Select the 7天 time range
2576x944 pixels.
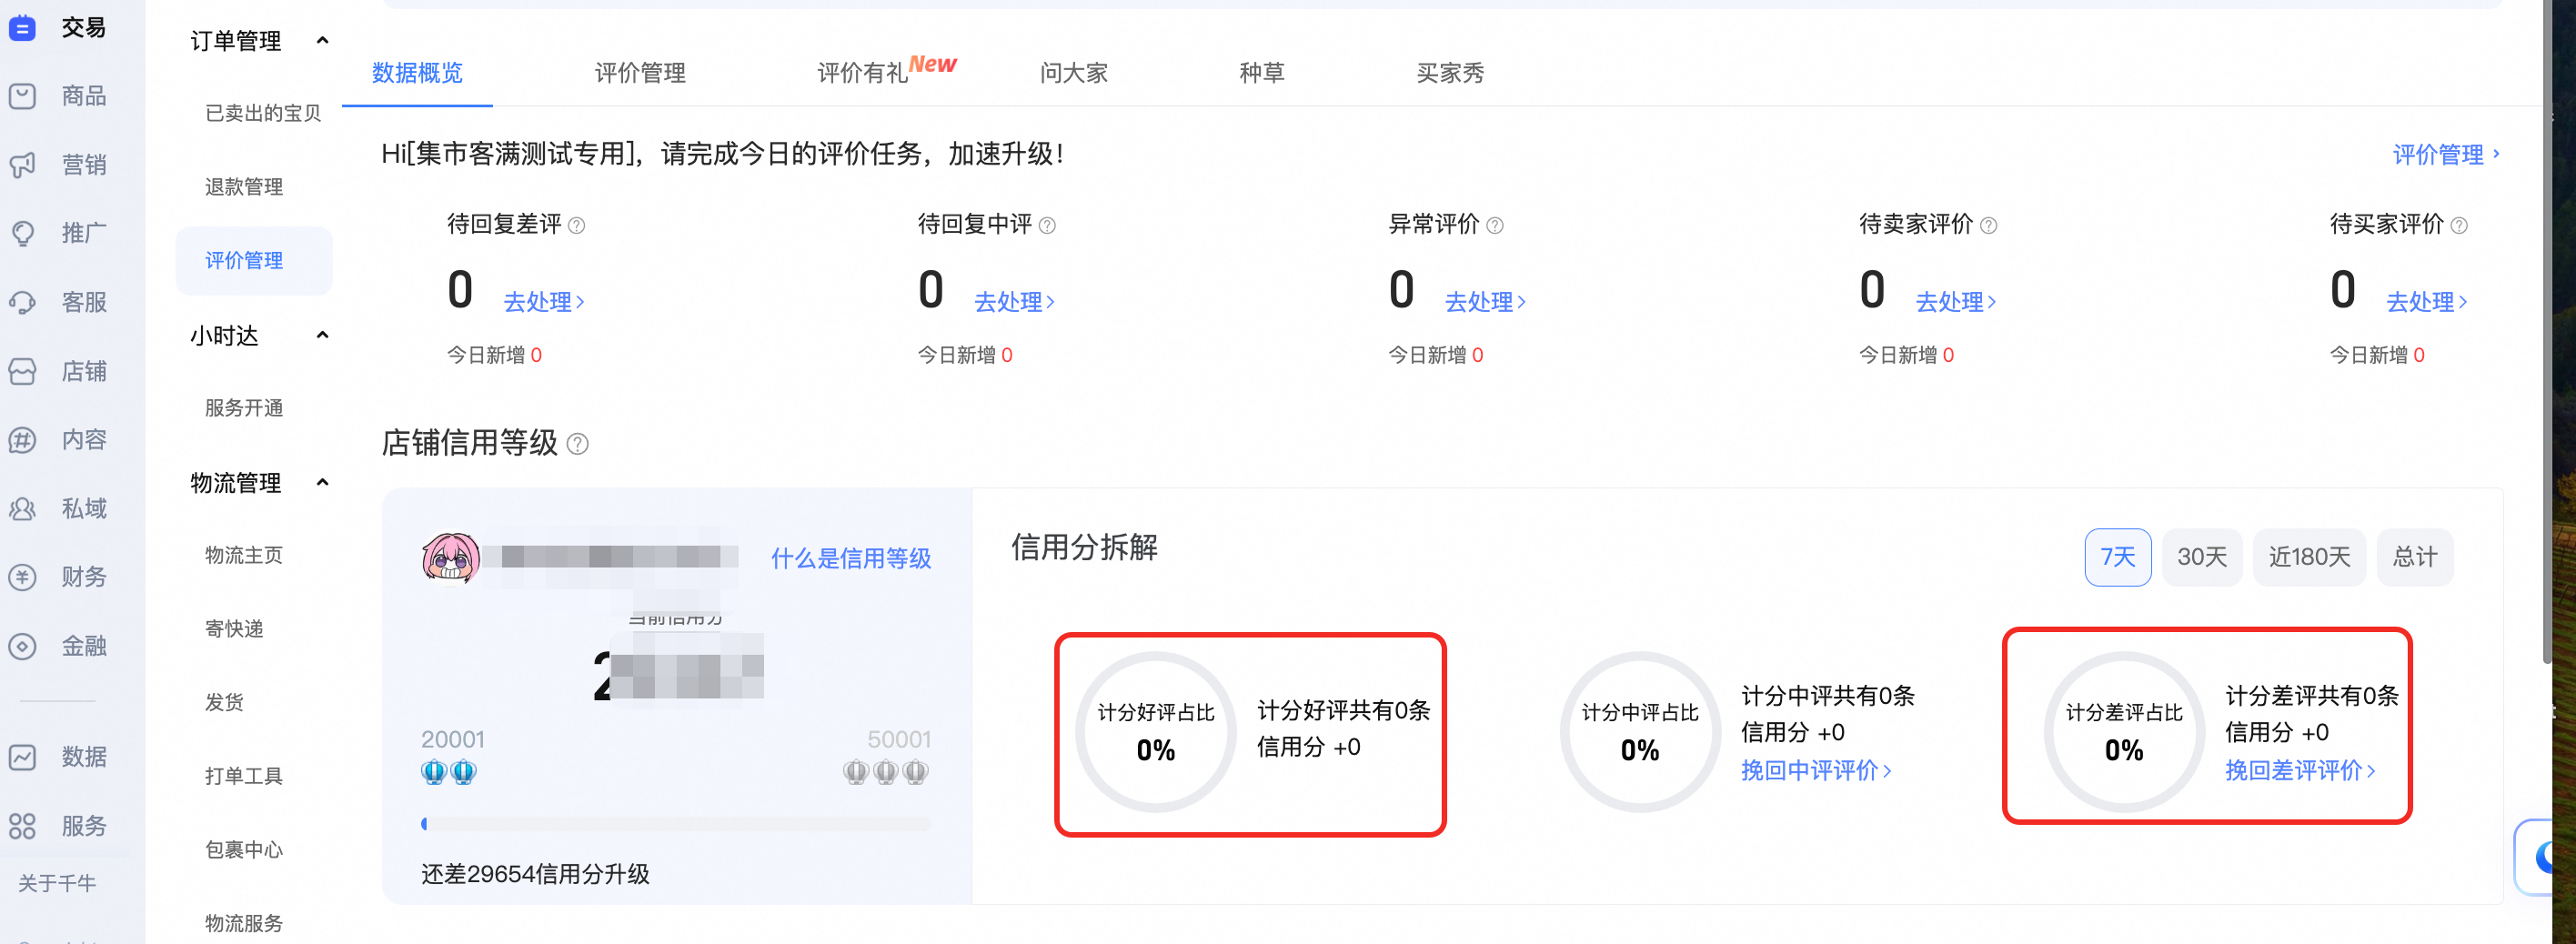[2117, 557]
